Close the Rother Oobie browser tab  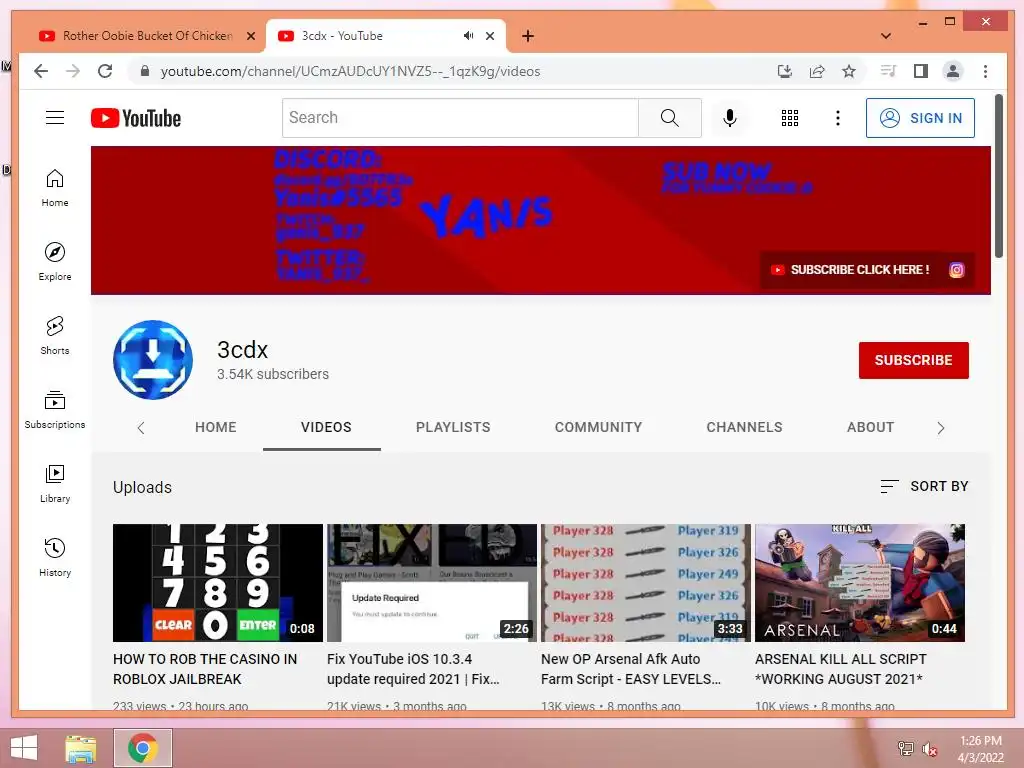tap(251, 36)
